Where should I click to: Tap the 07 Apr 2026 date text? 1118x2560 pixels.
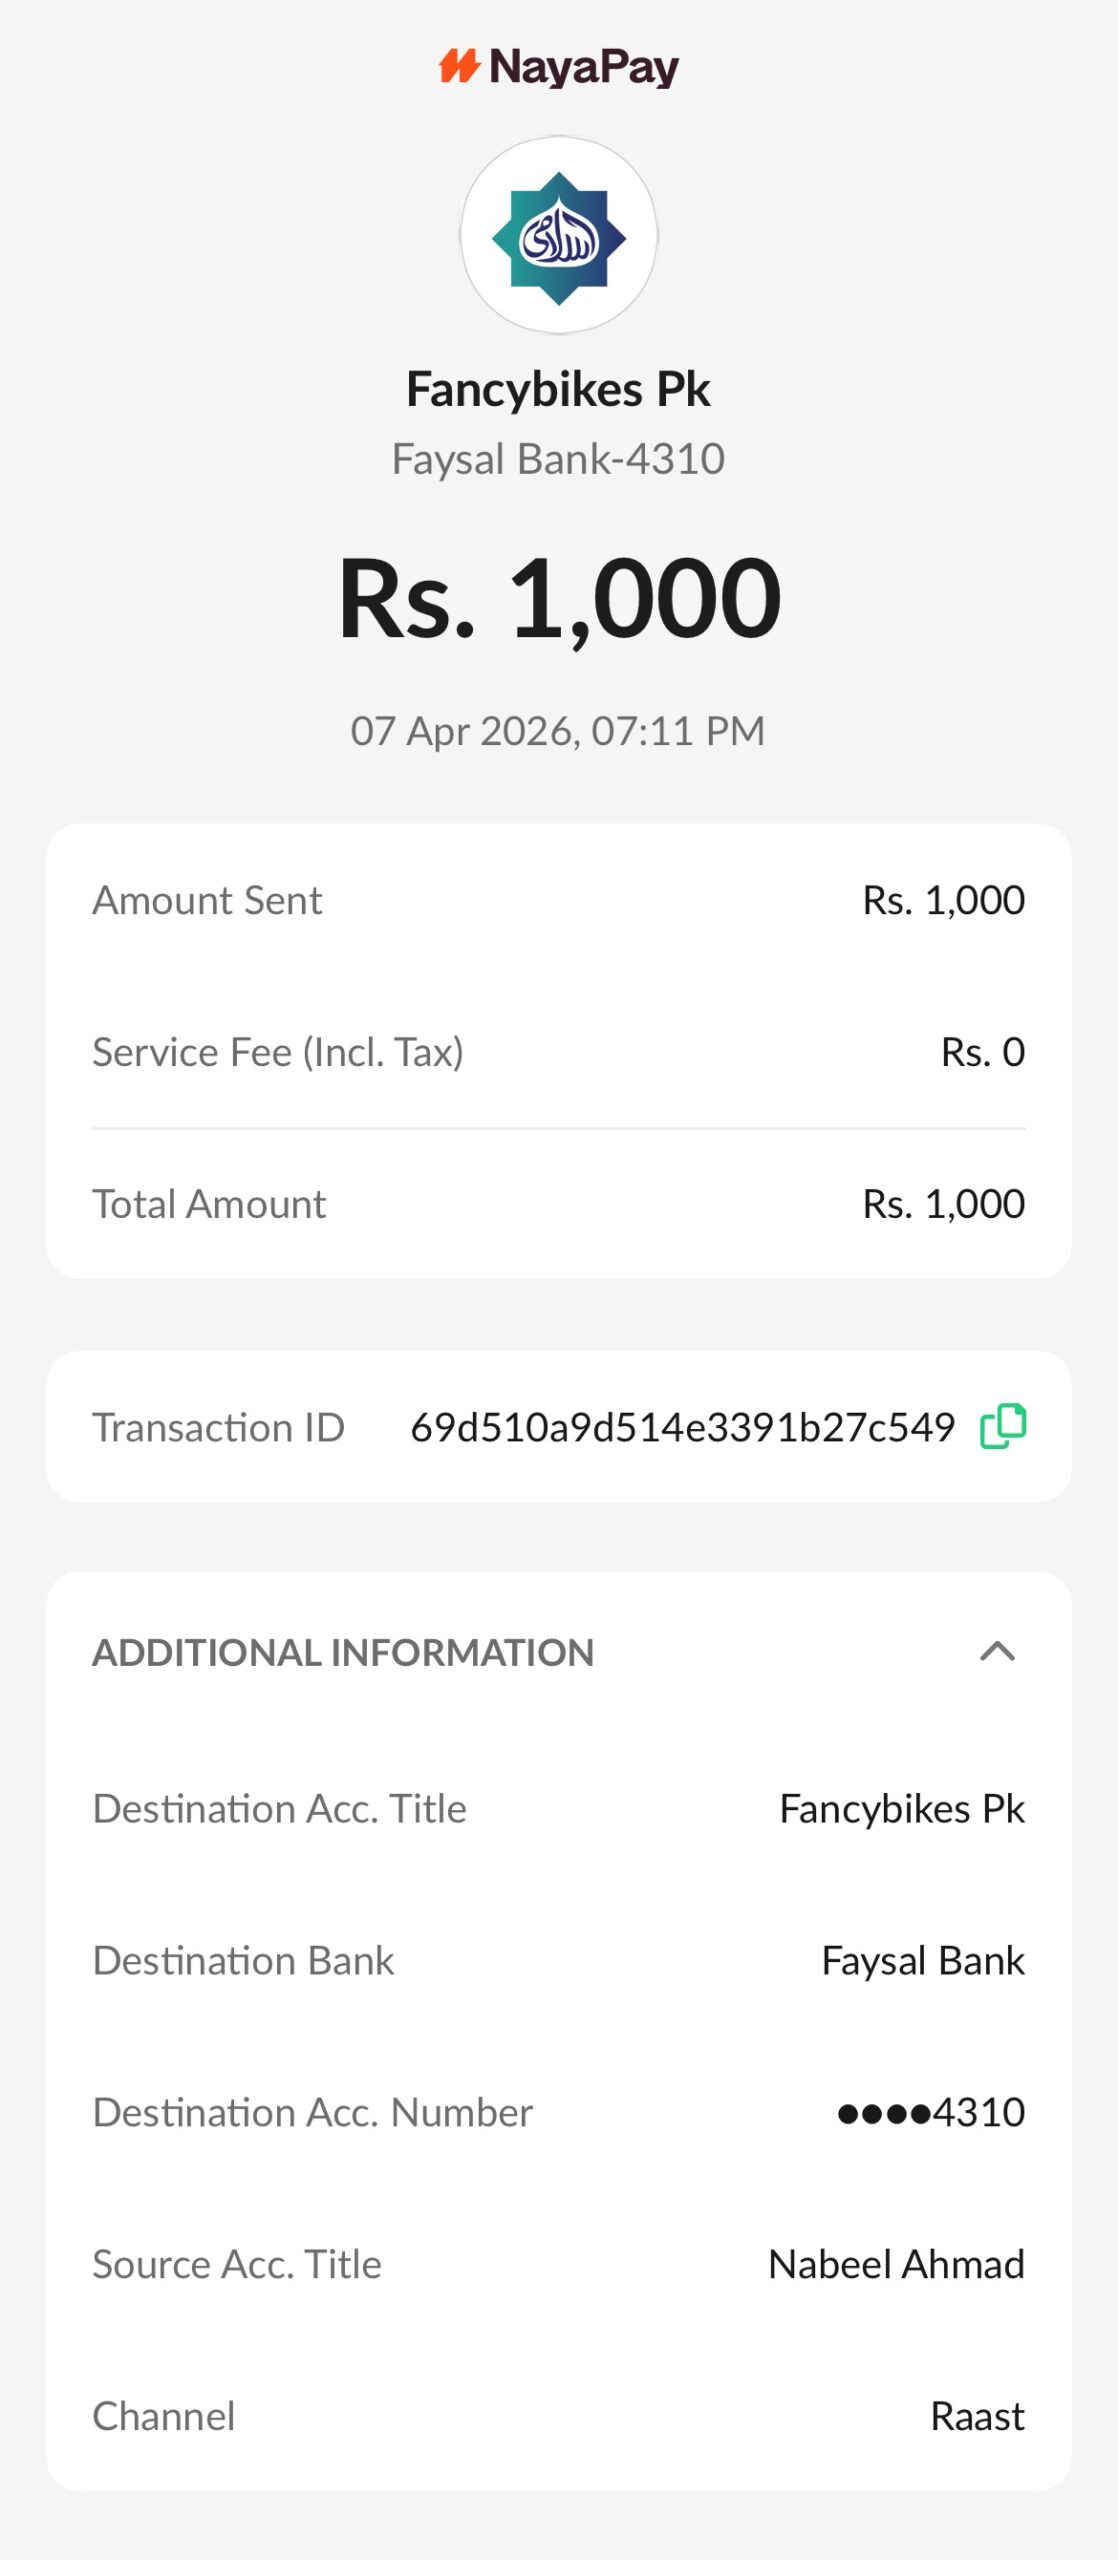point(558,731)
